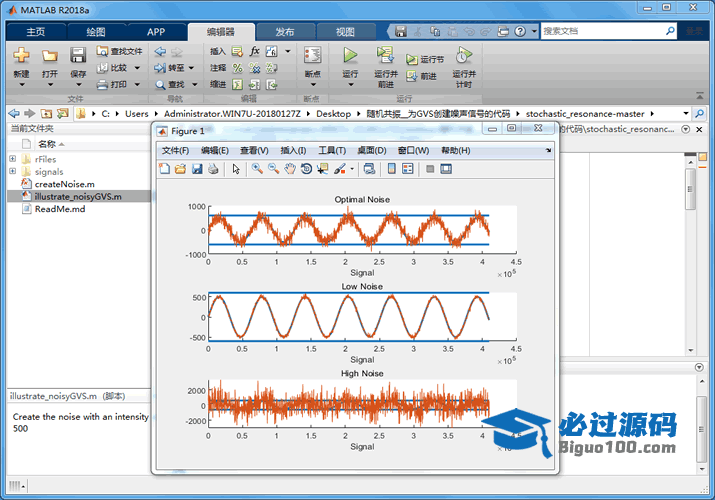The height and width of the screenshot is (500, 715).
Task: Click the Save (保存) floppy disk icon
Action: (78, 55)
